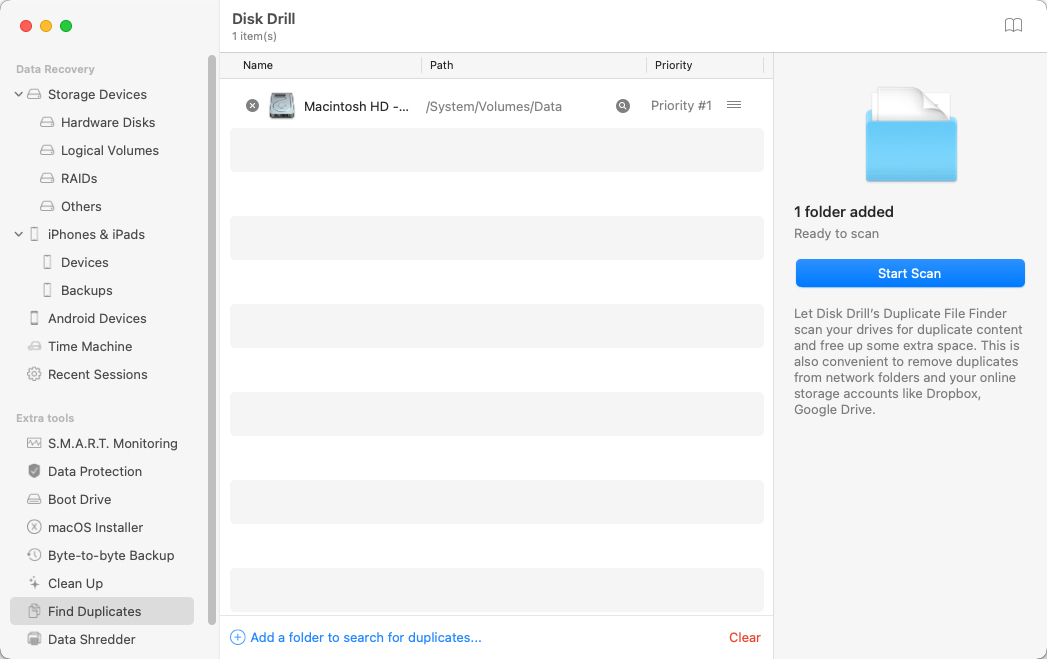This screenshot has height=659, width=1047.
Task: Start the duplicate scan
Action: click(x=909, y=273)
